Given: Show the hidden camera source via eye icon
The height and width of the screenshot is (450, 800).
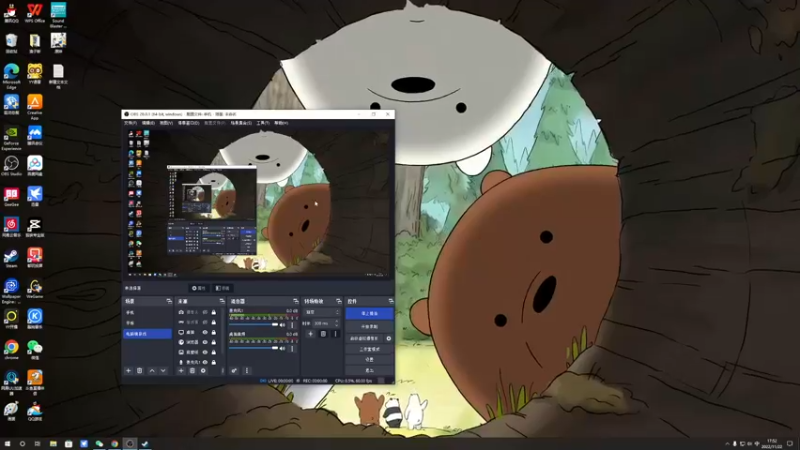Looking at the screenshot, I should tap(205, 312).
